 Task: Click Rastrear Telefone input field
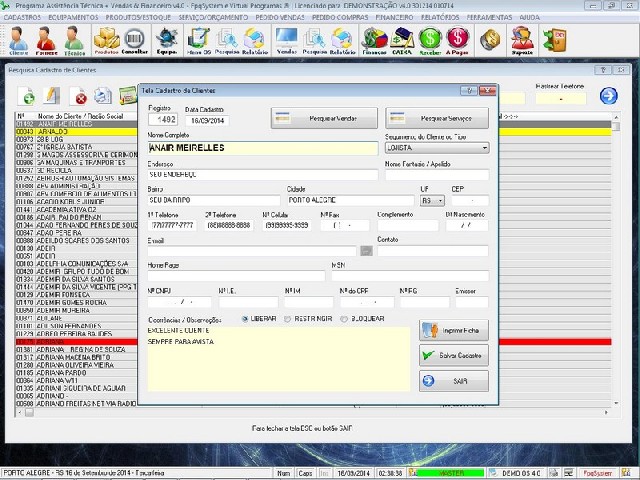(561, 98)
